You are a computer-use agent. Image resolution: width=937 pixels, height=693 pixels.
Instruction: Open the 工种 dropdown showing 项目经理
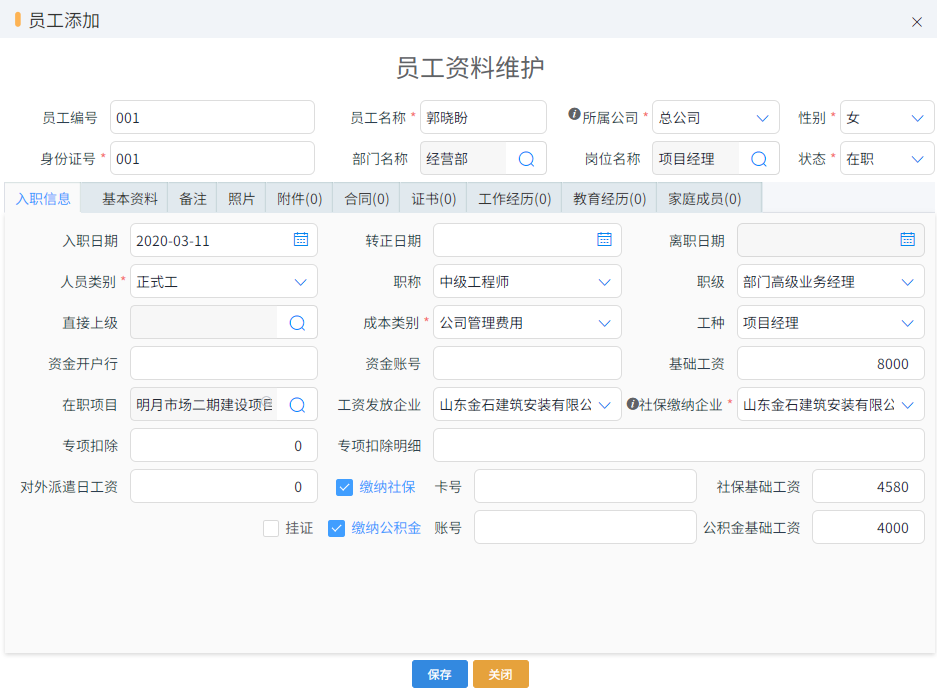click(831, 323)
